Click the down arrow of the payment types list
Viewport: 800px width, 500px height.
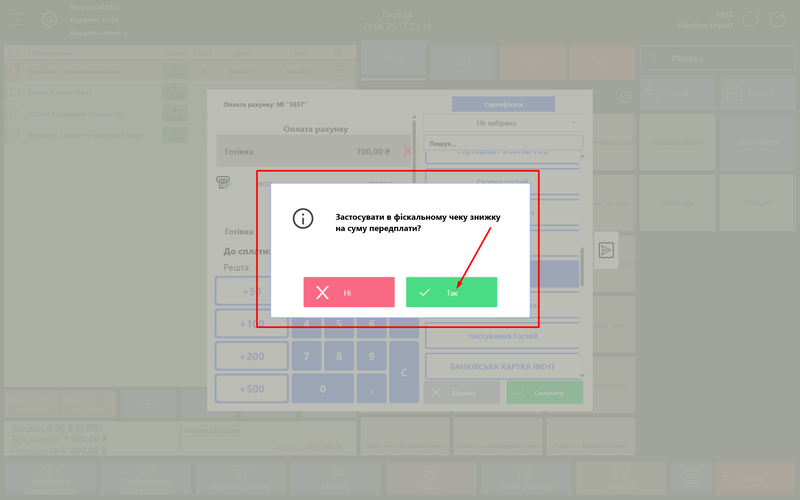pos(582,376)
